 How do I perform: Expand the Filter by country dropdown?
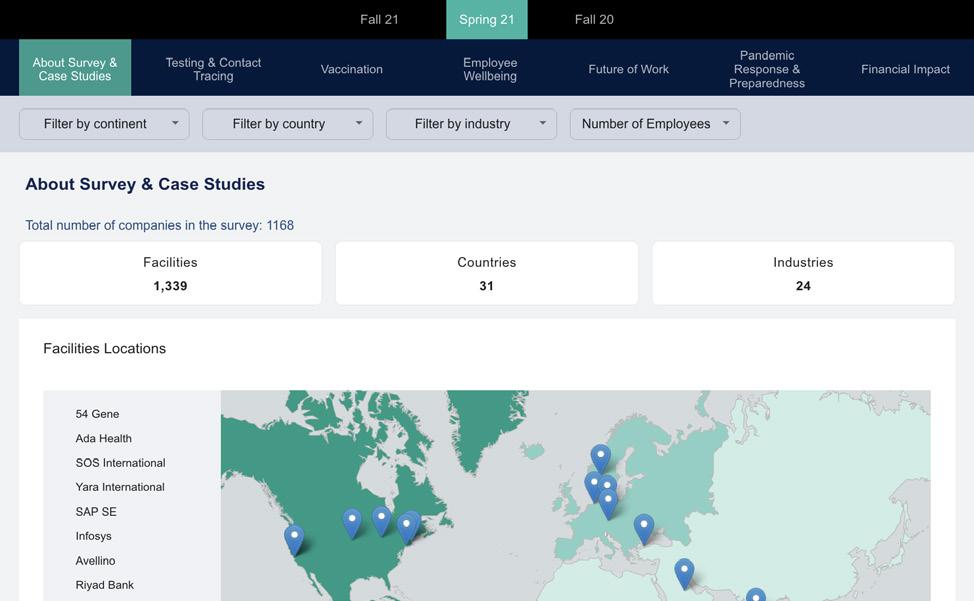click(287, 124)
